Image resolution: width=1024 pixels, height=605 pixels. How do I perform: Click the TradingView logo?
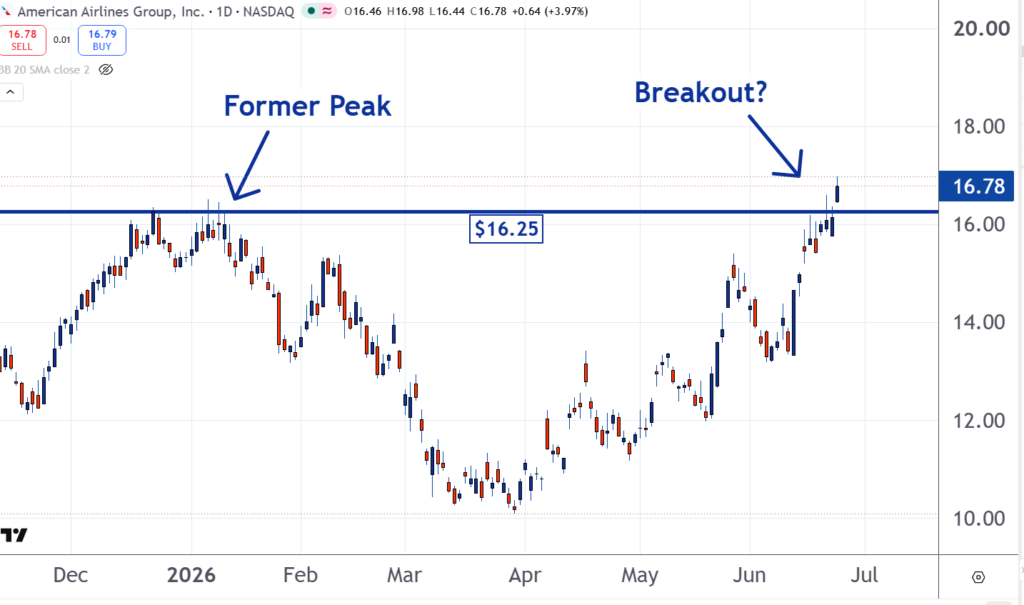14,535
